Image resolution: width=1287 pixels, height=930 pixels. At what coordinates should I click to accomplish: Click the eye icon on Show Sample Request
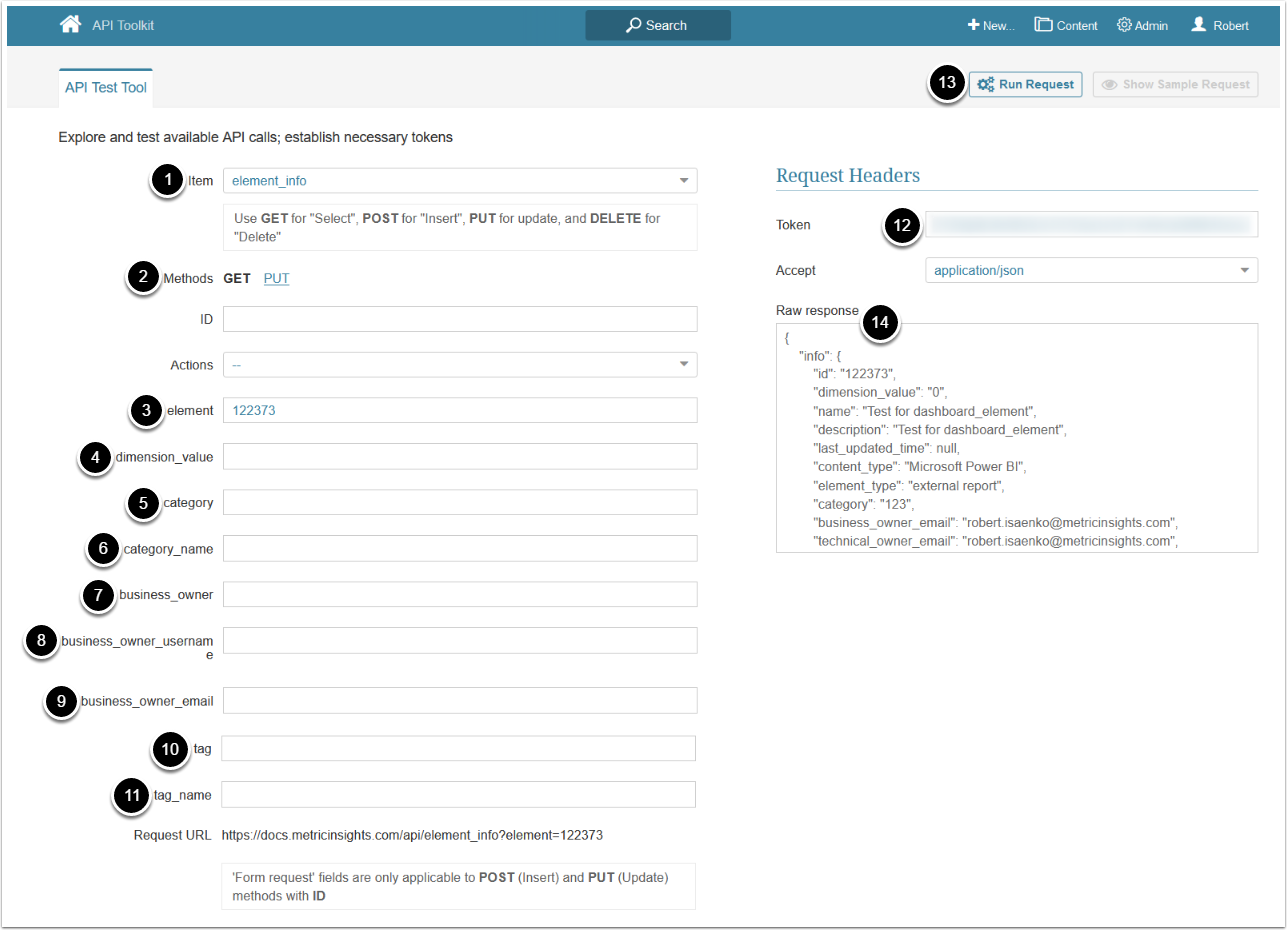click(x=1109, y=85)
